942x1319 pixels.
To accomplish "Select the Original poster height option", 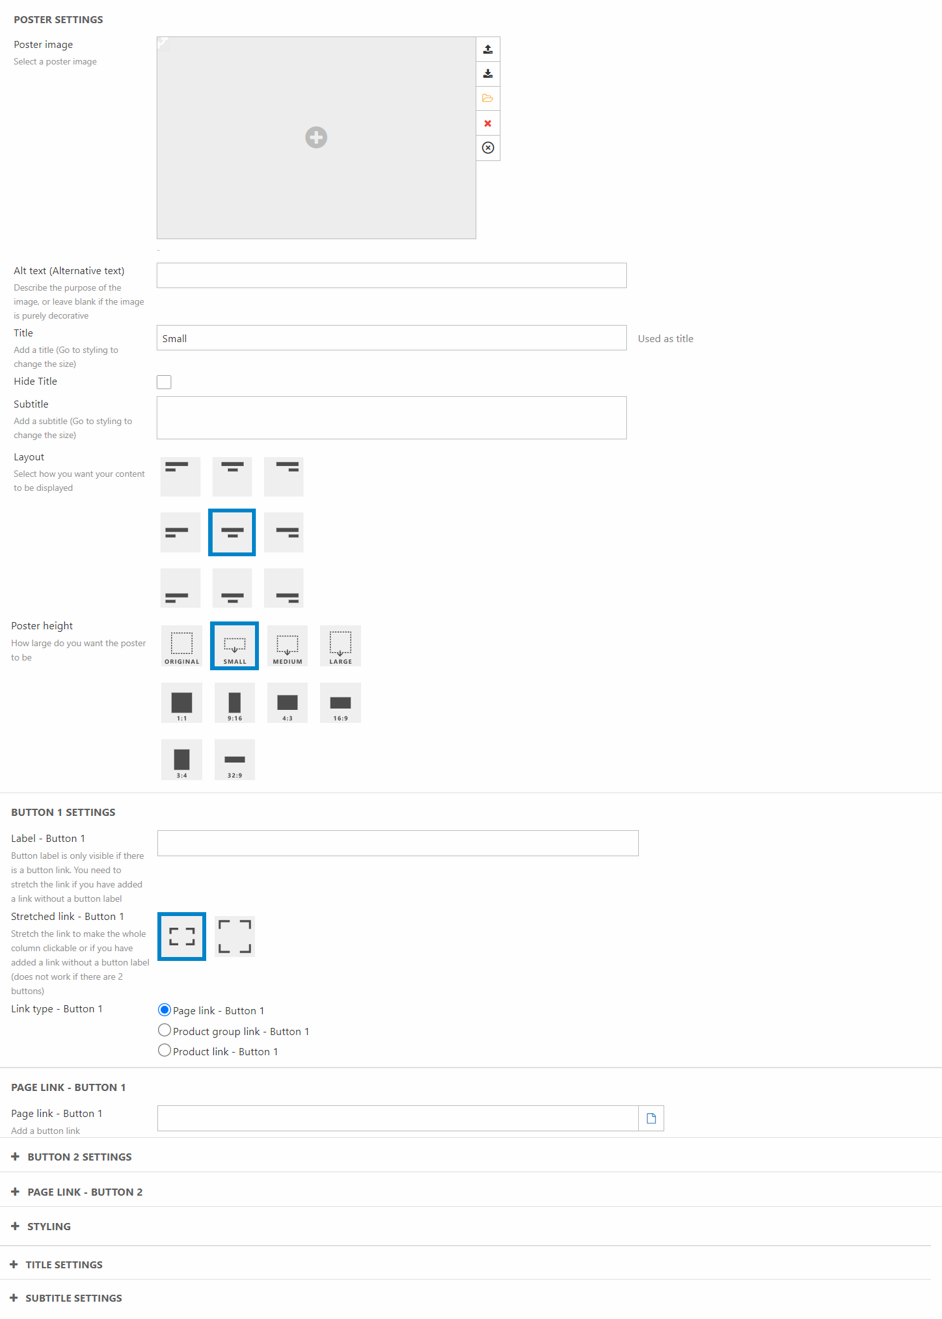I will pos(182,646).
